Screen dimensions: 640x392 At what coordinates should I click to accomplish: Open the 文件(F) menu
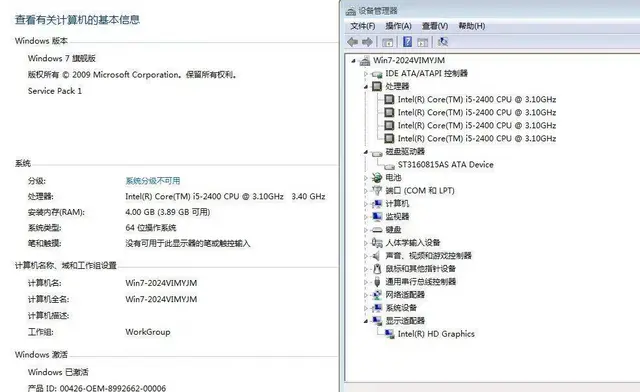362,26
